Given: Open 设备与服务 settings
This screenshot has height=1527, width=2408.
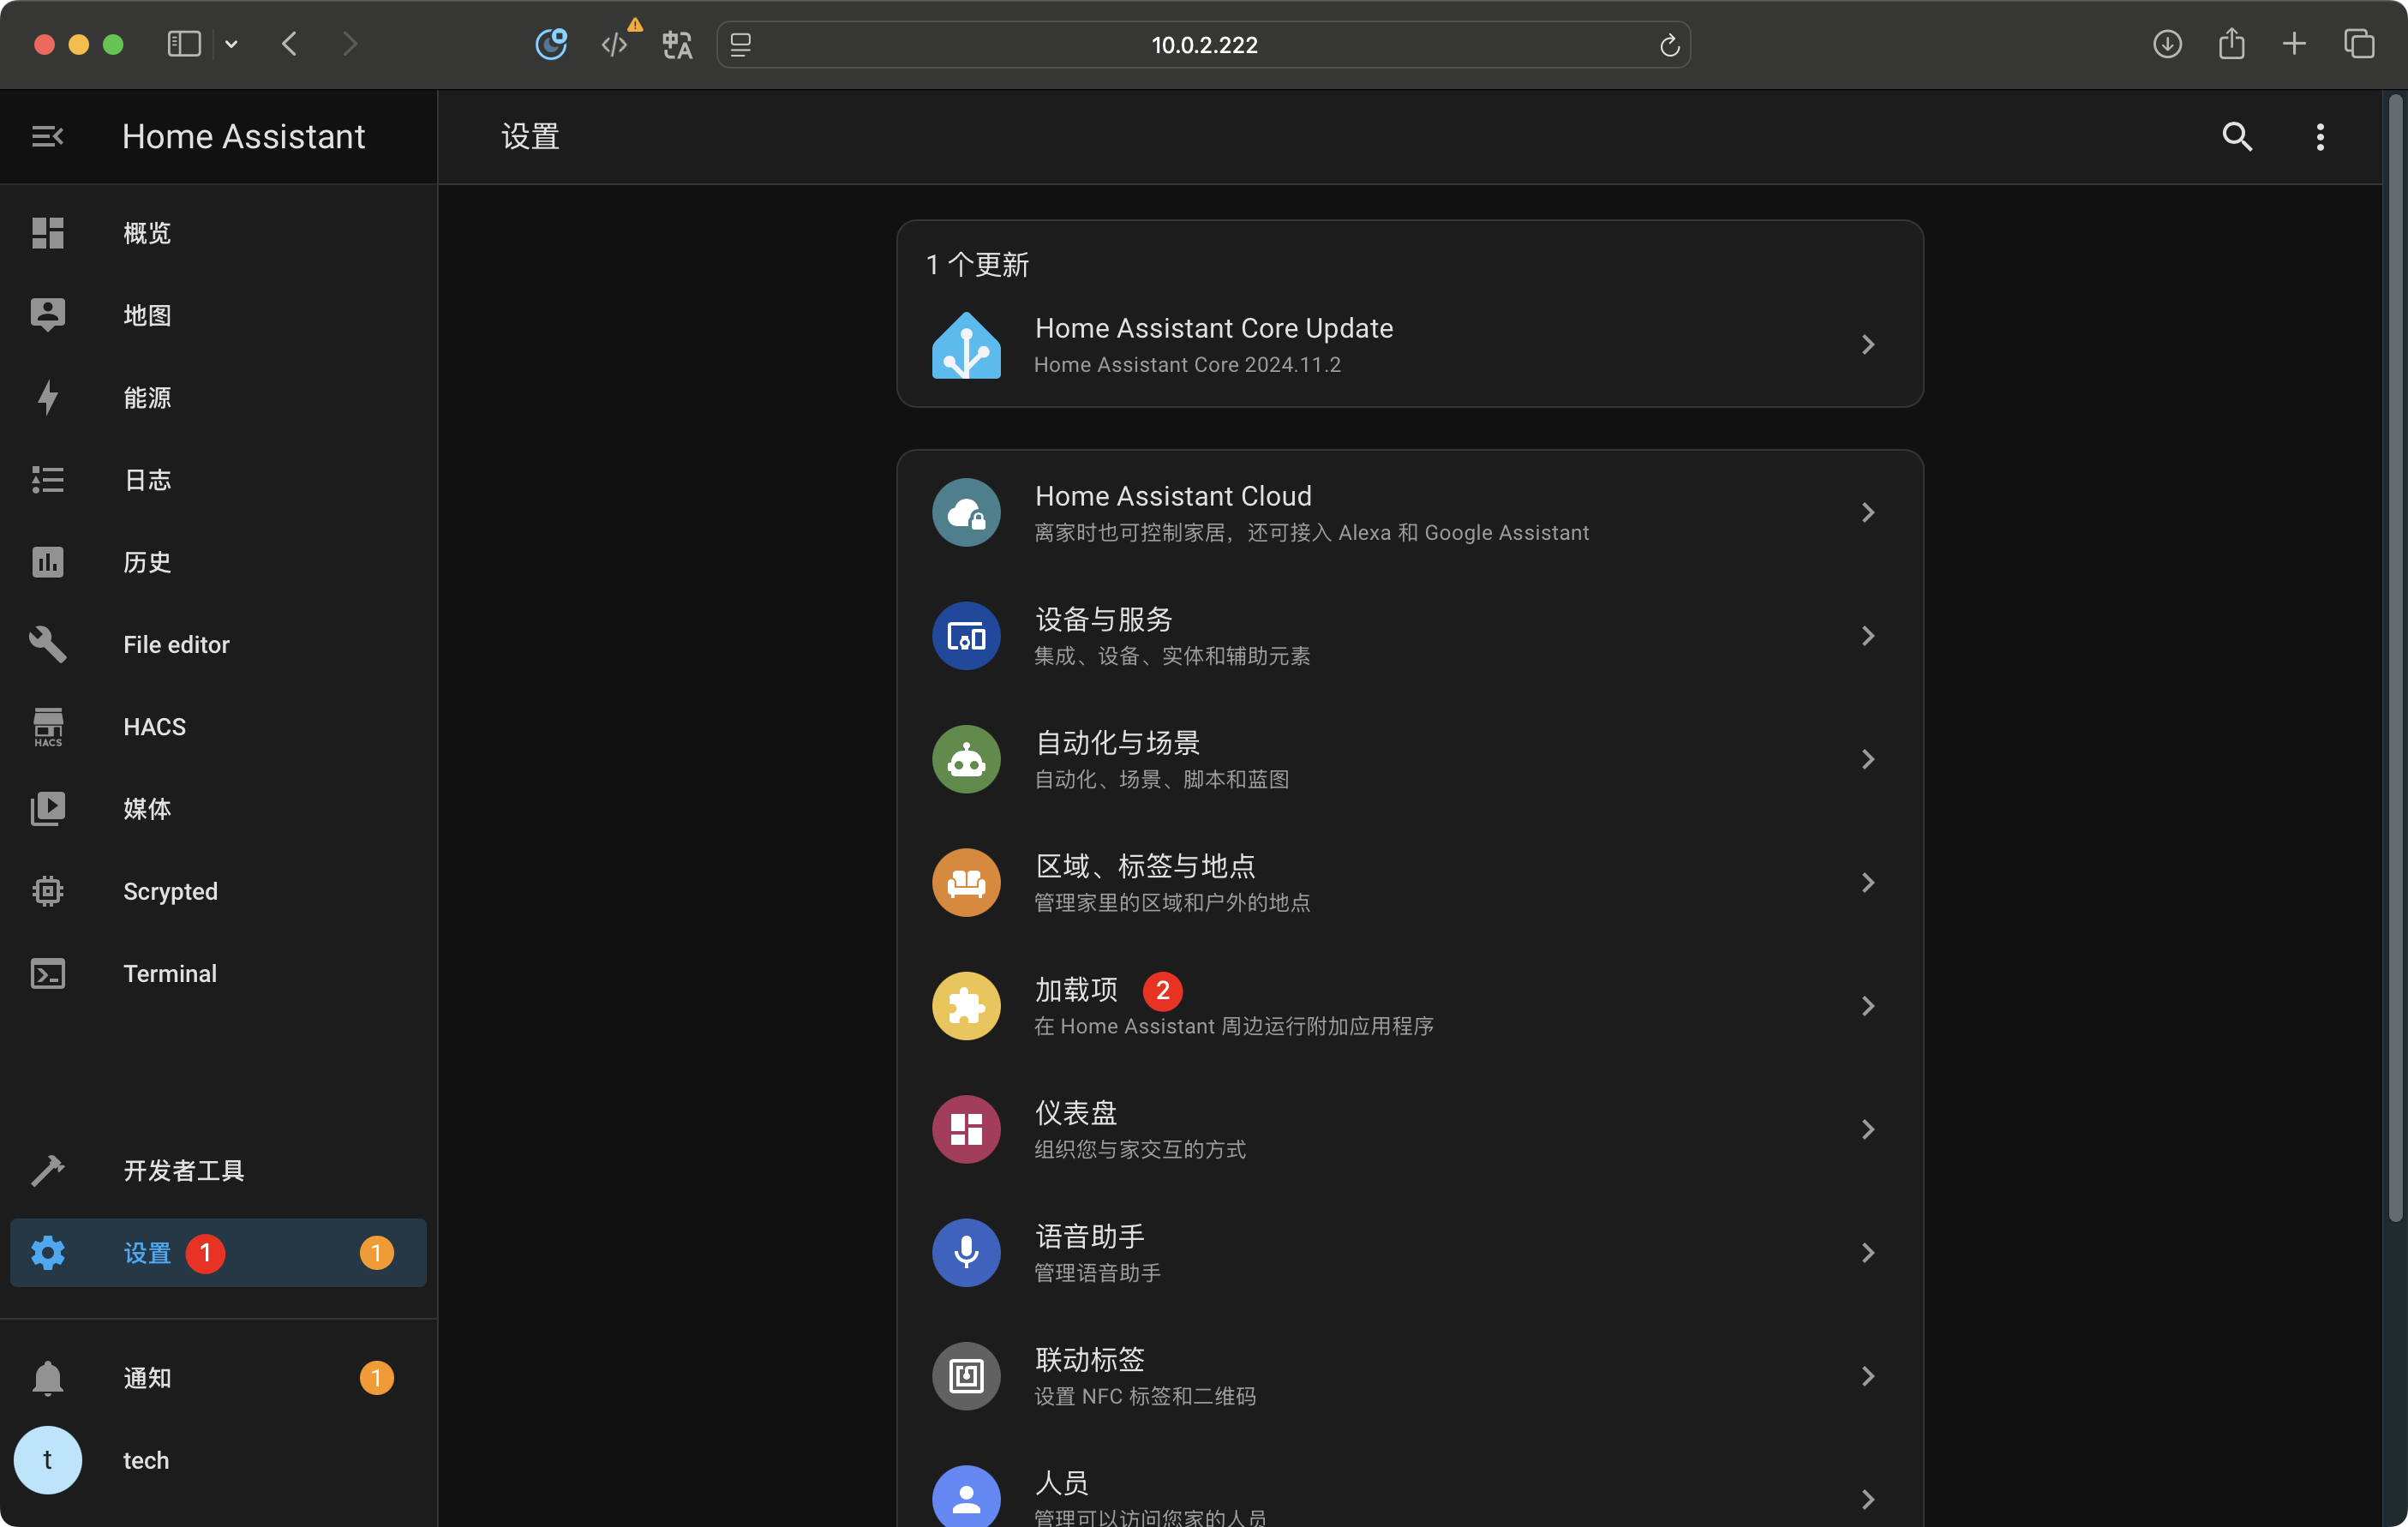Looking at the screenshot, I should 1410,636.
